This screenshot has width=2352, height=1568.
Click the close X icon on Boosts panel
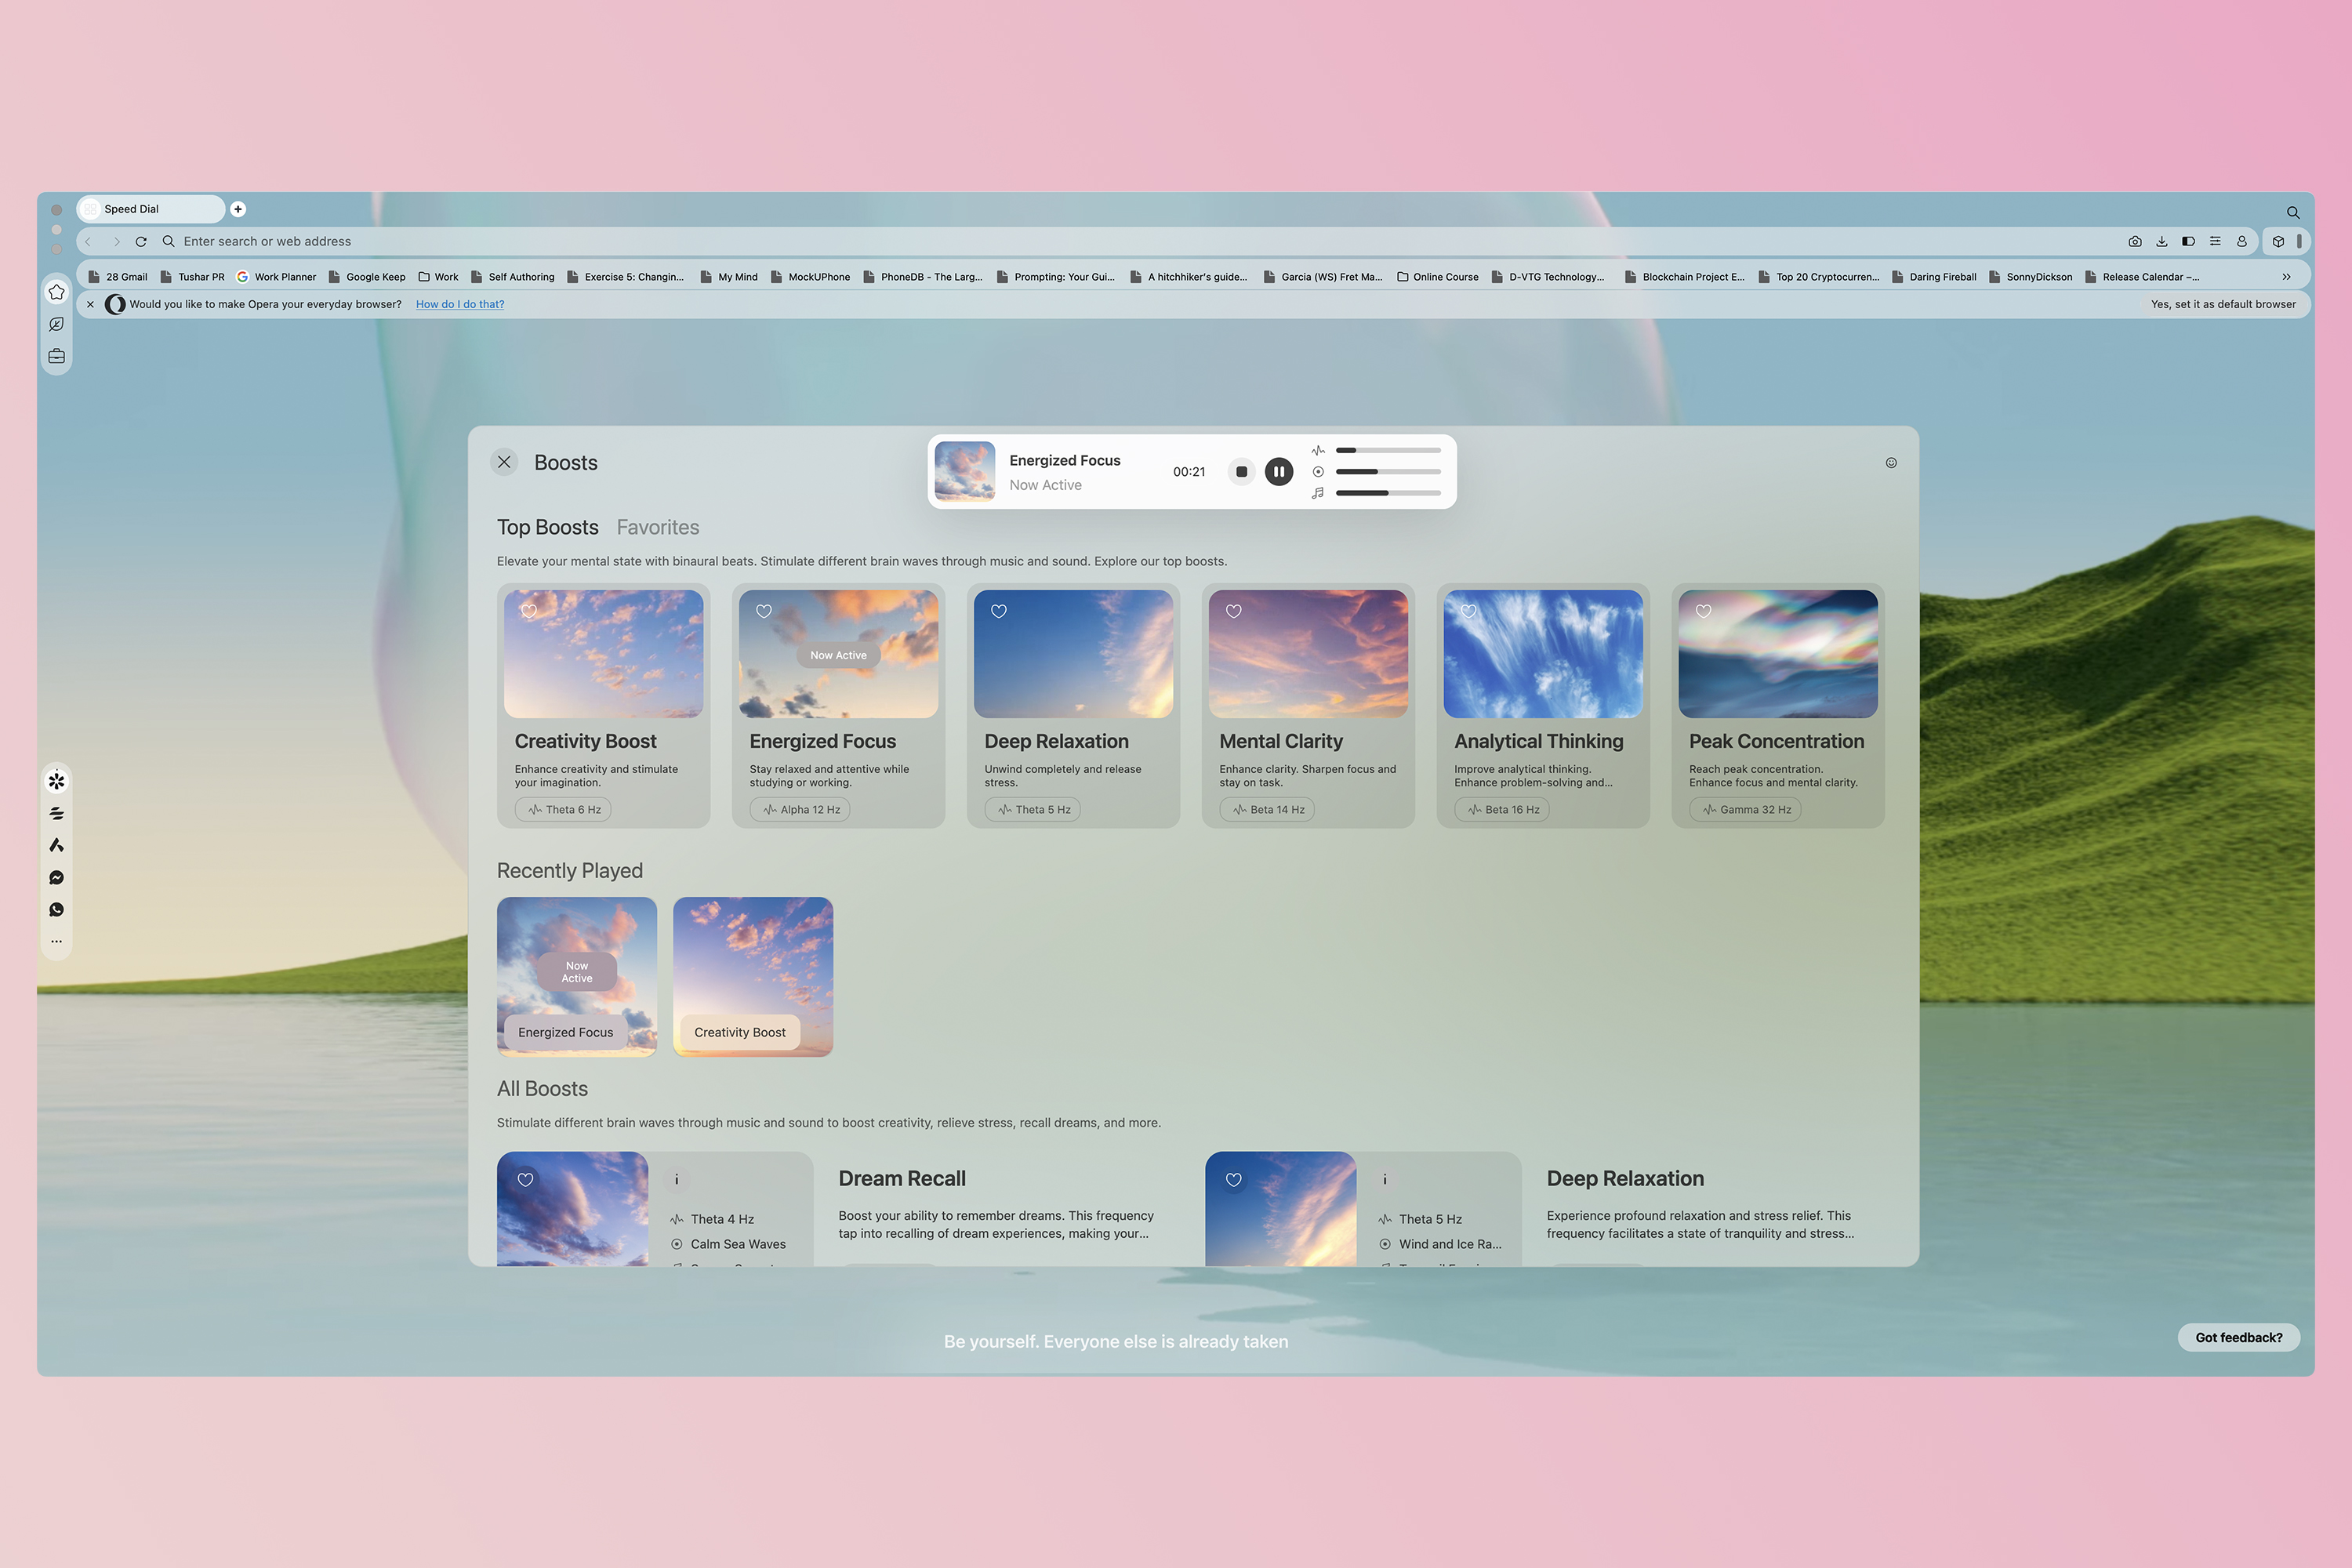(x=506, y=462)
